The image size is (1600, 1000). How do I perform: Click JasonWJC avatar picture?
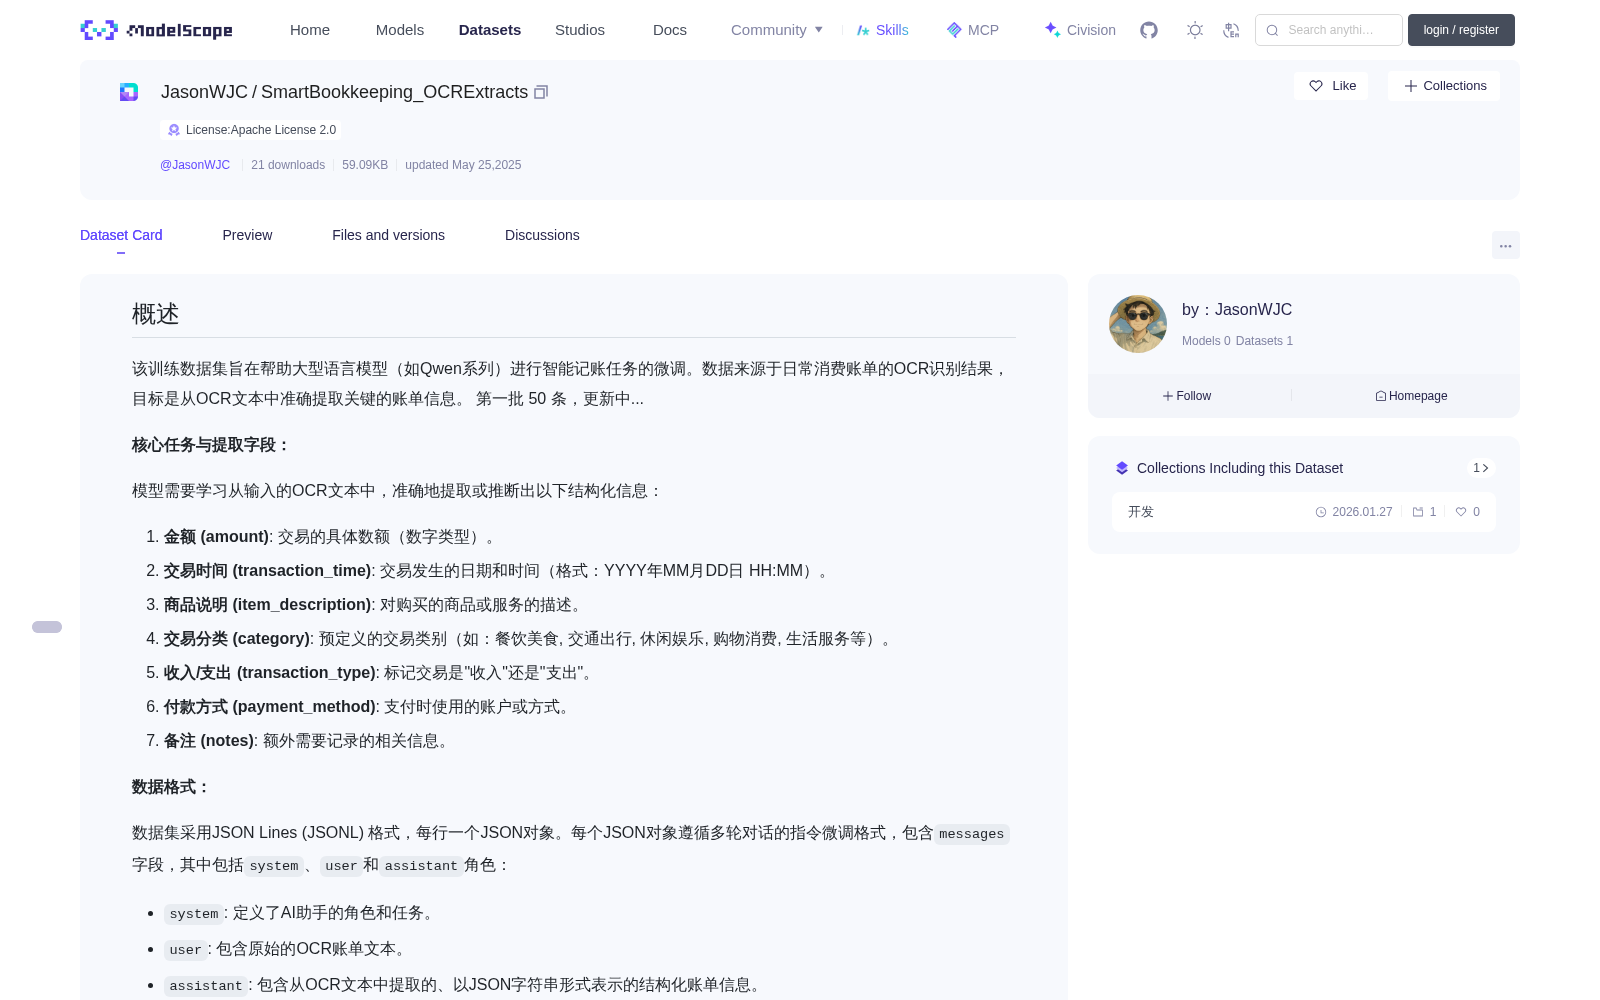pos(1138,324)
